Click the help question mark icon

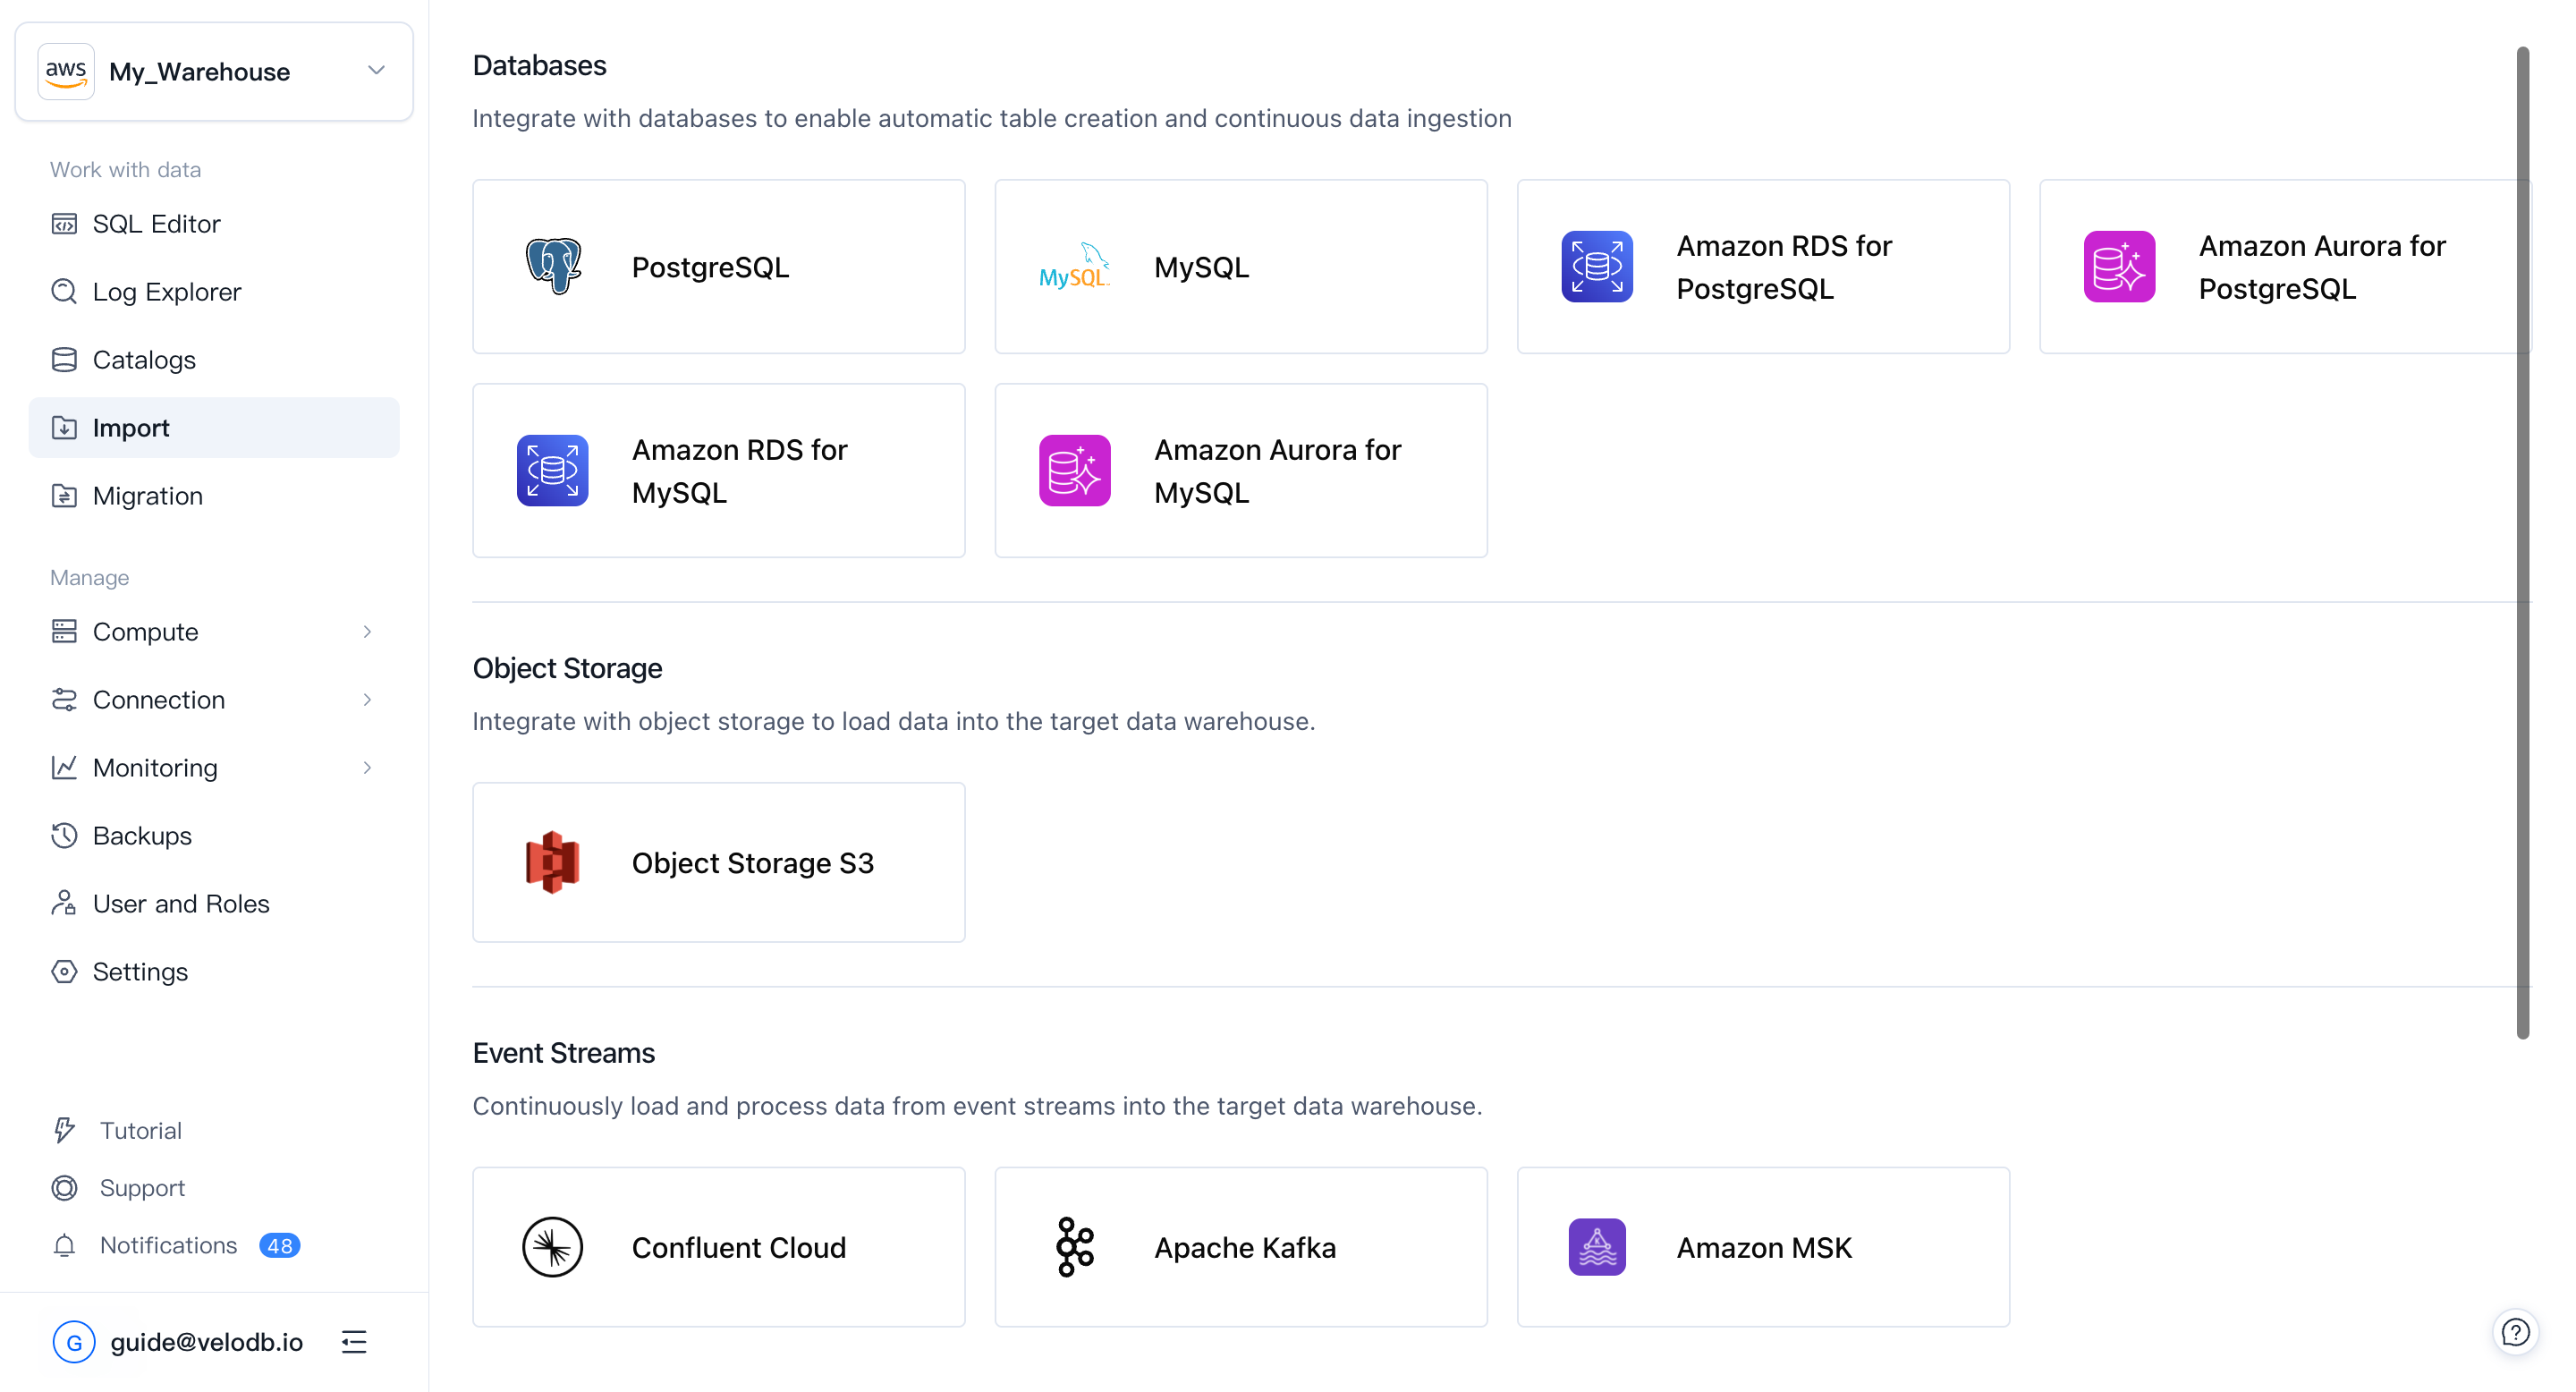click(x=2515, y=1332)
